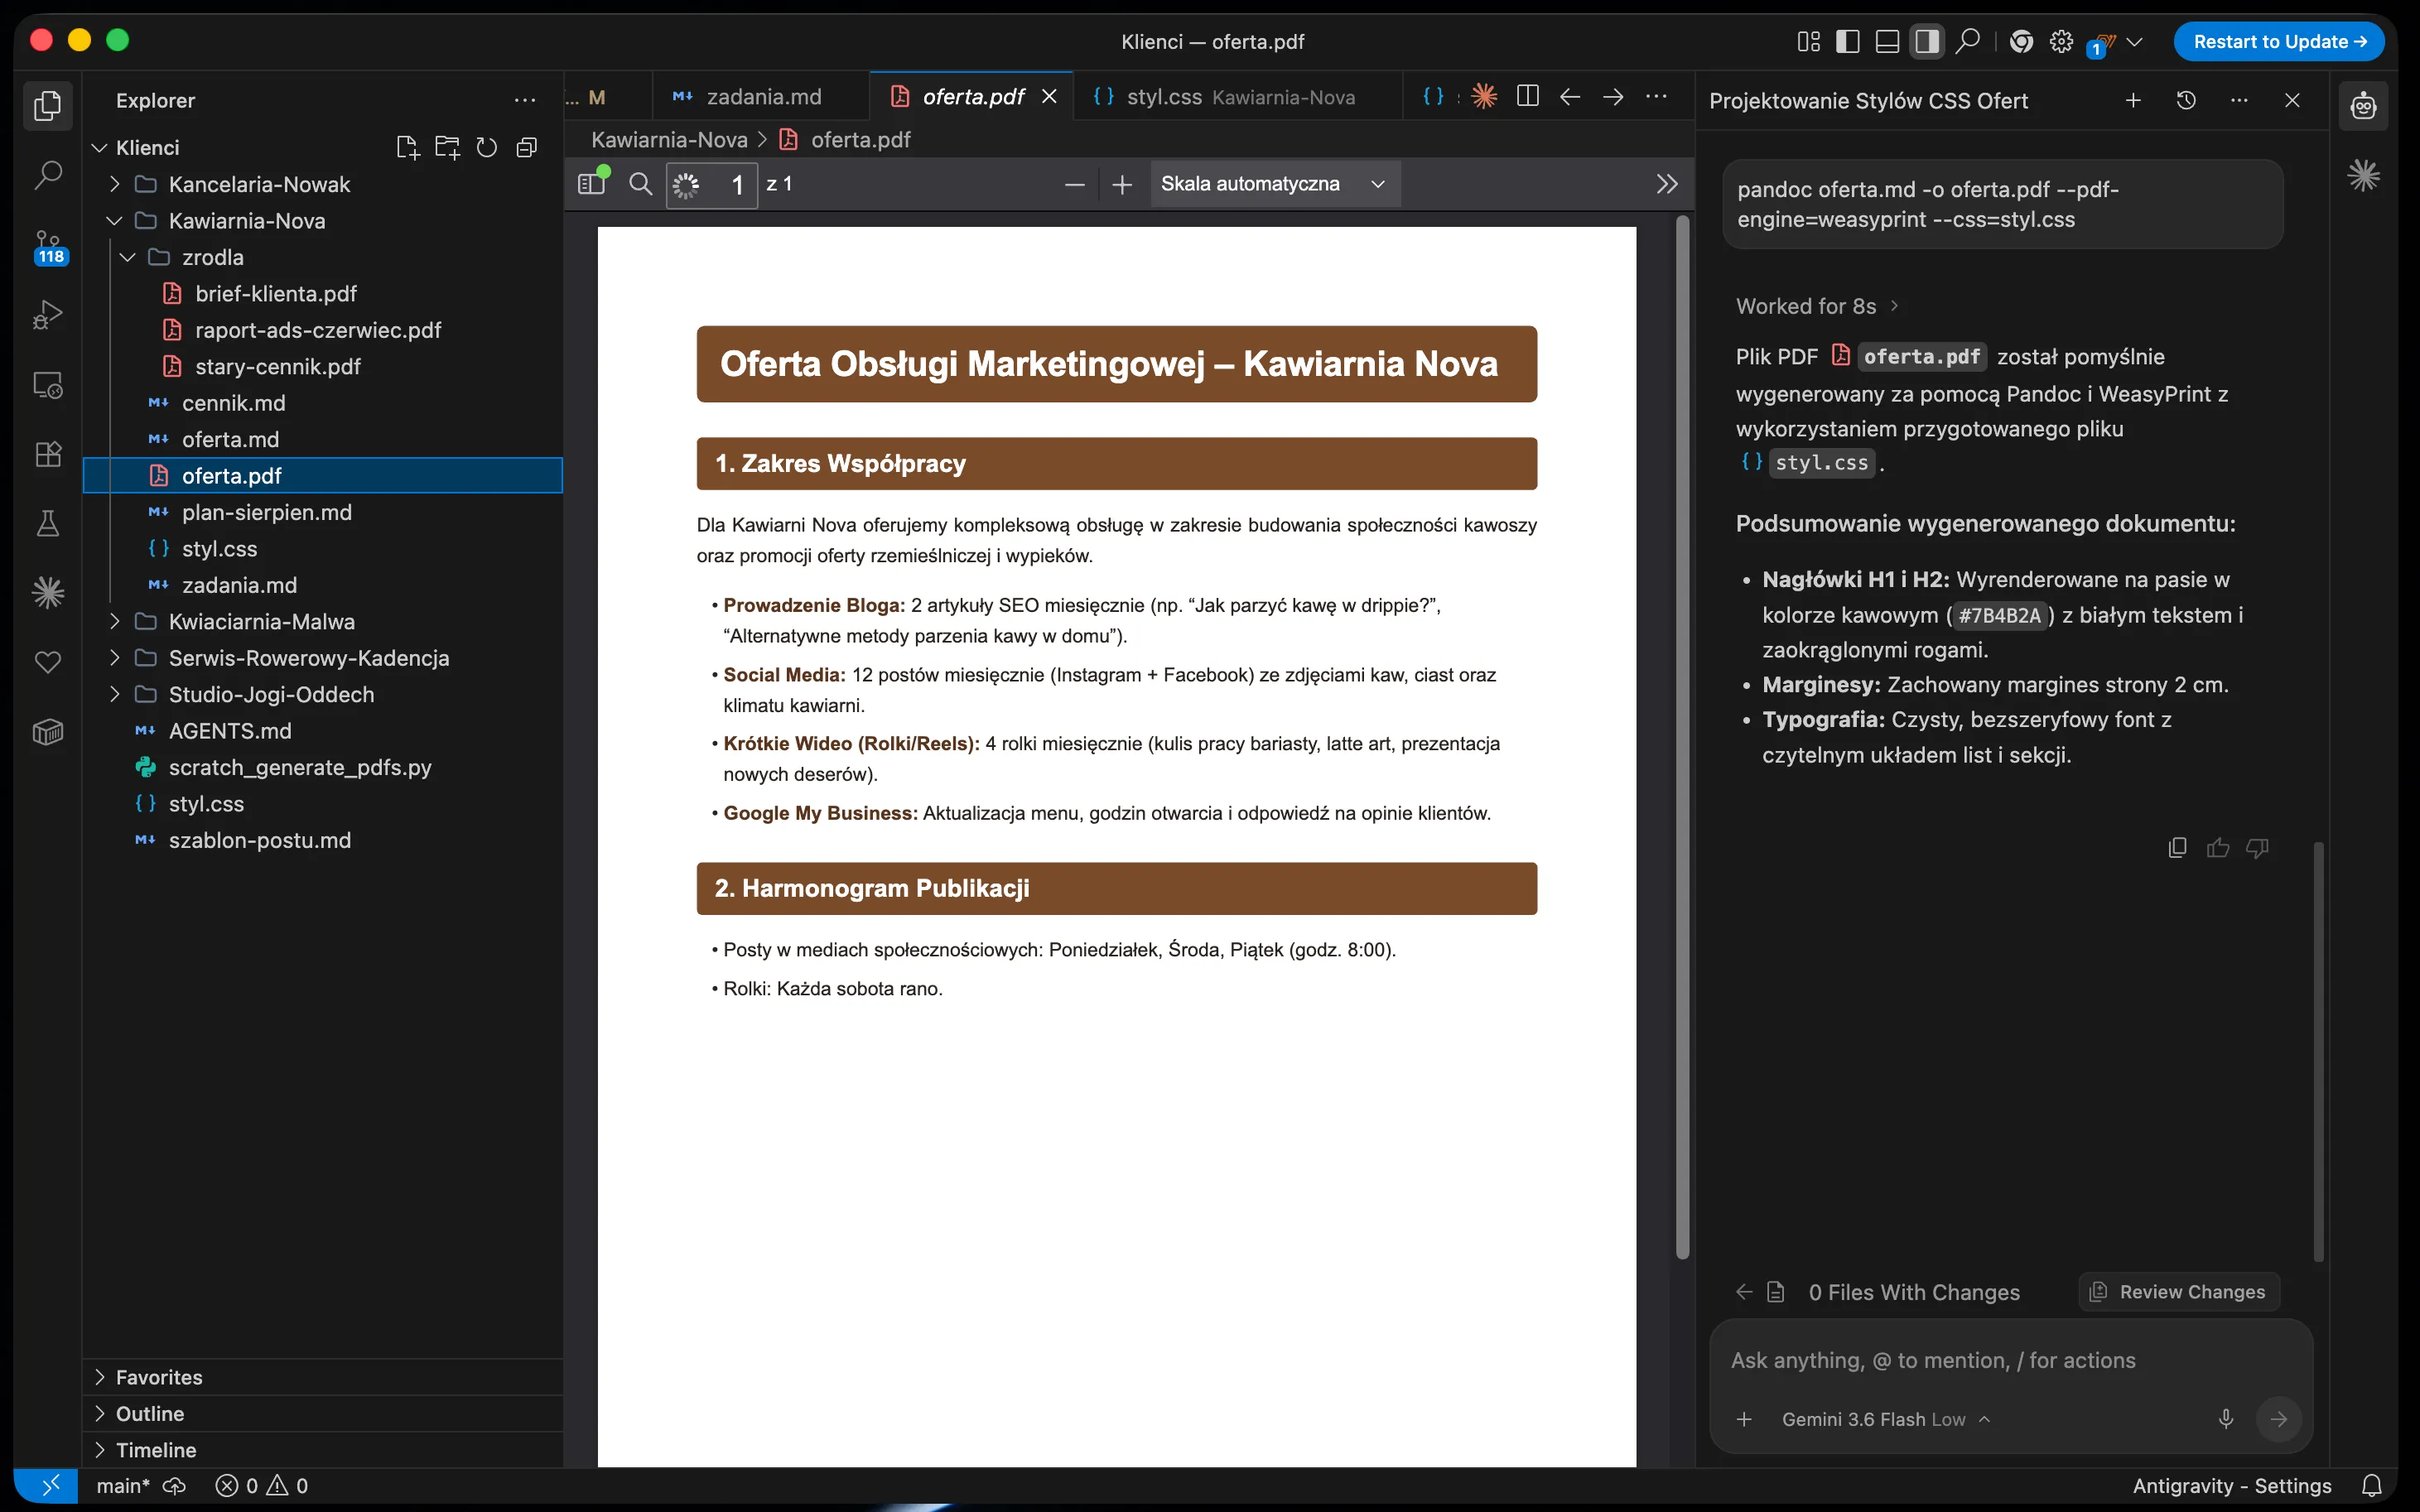Click the PDF viewer vertical scrollbar

pos(1683,737)
